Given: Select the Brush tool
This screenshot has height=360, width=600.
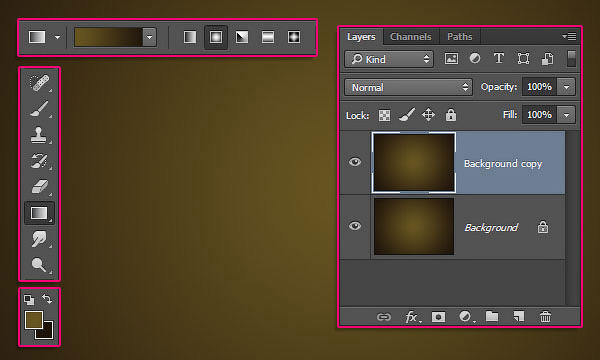Looking at the screenshot, I should point(39,109).
